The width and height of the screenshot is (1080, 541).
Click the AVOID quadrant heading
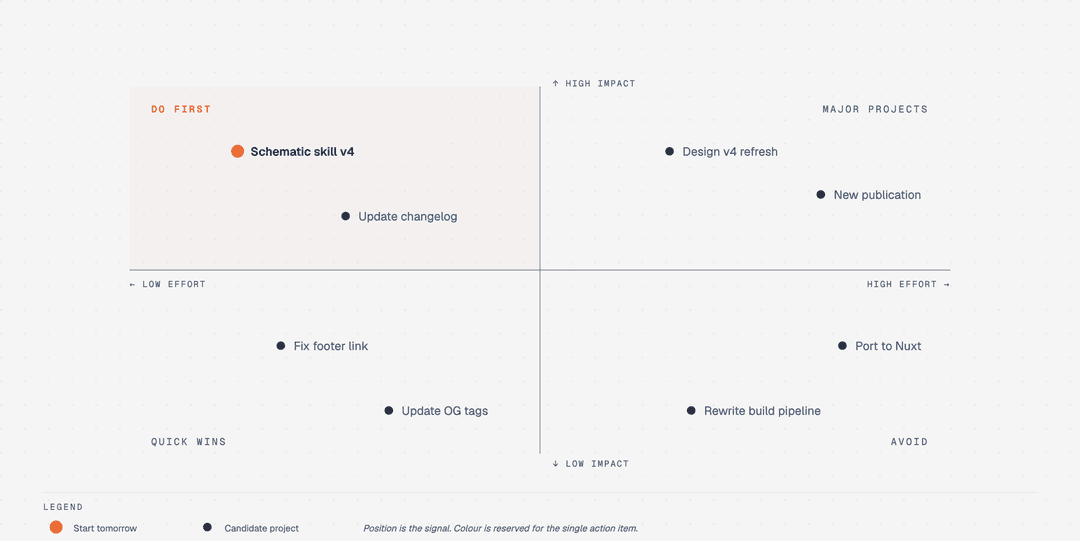909,442
